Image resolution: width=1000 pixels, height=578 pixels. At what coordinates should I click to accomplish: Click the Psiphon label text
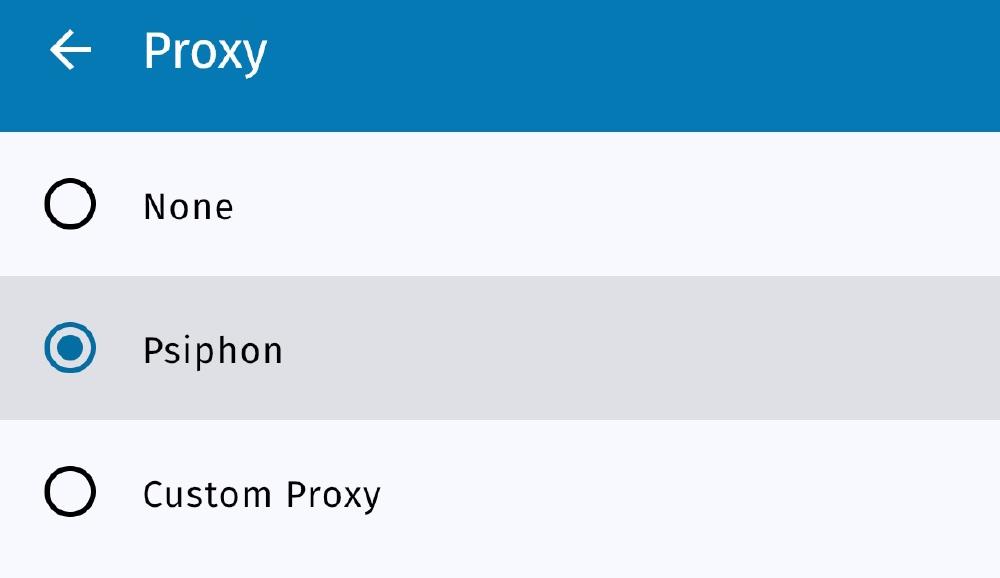[x=213, y=349]
